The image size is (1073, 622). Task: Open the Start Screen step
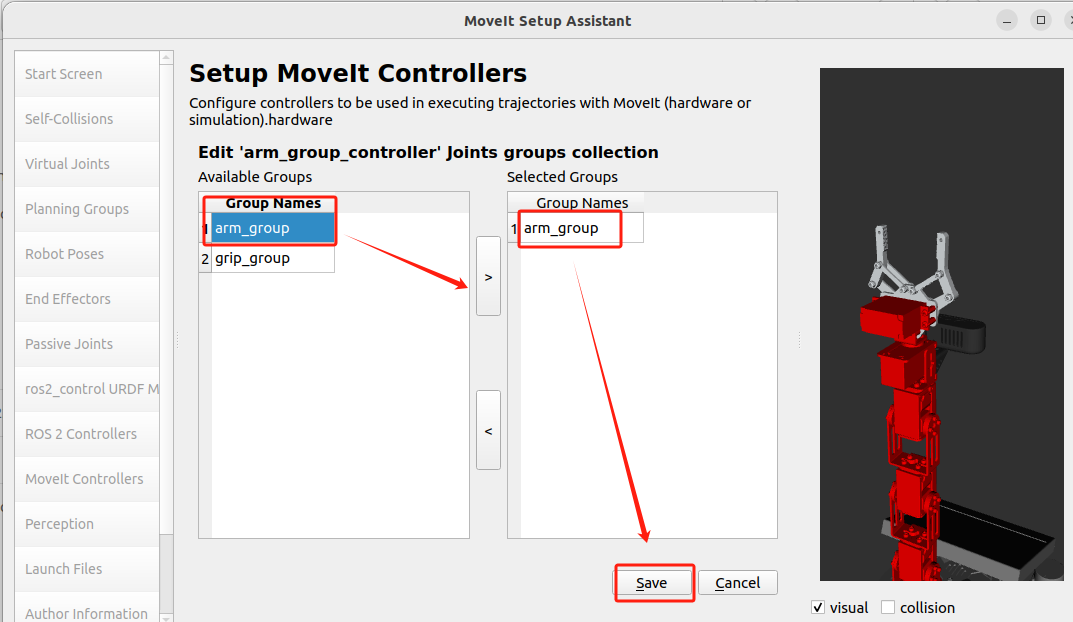pyautogui.click(x=87, y=74)
